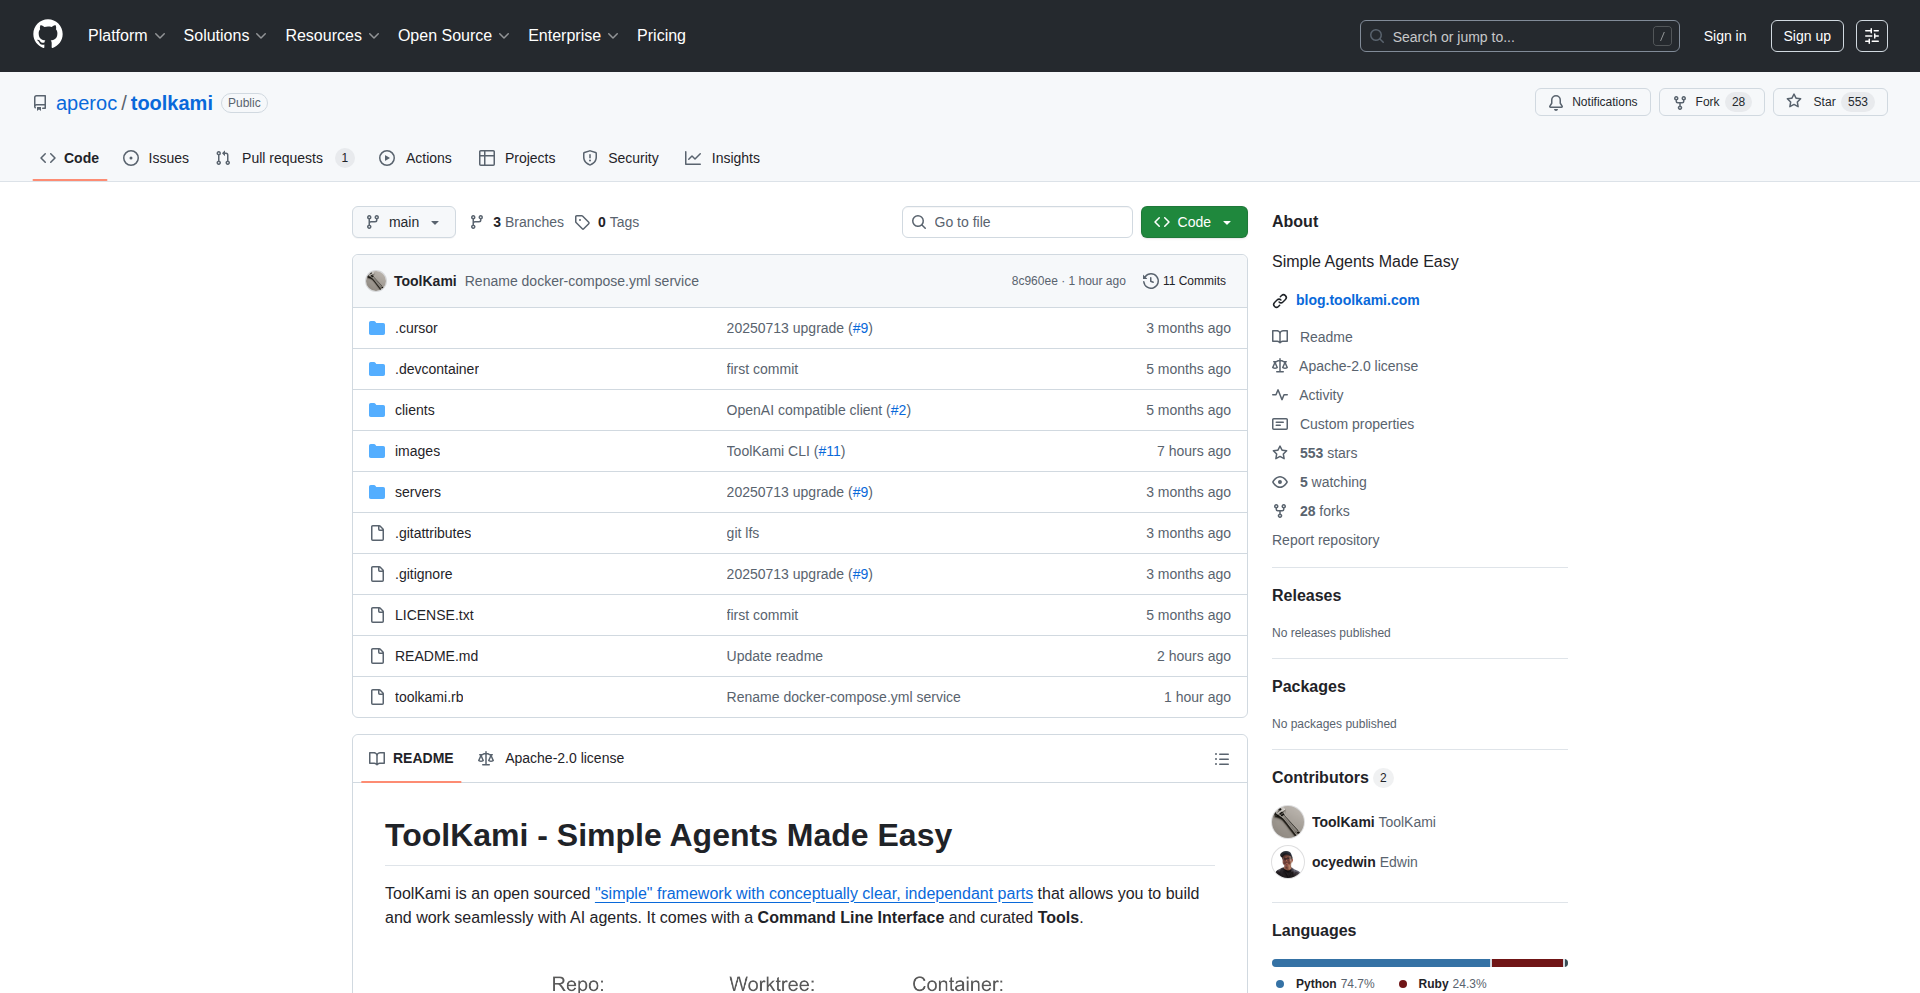The width and height of the screenshot is (1920, 993).
Task: Open the Releases section heading
Action: click(x=1306, y=595)
